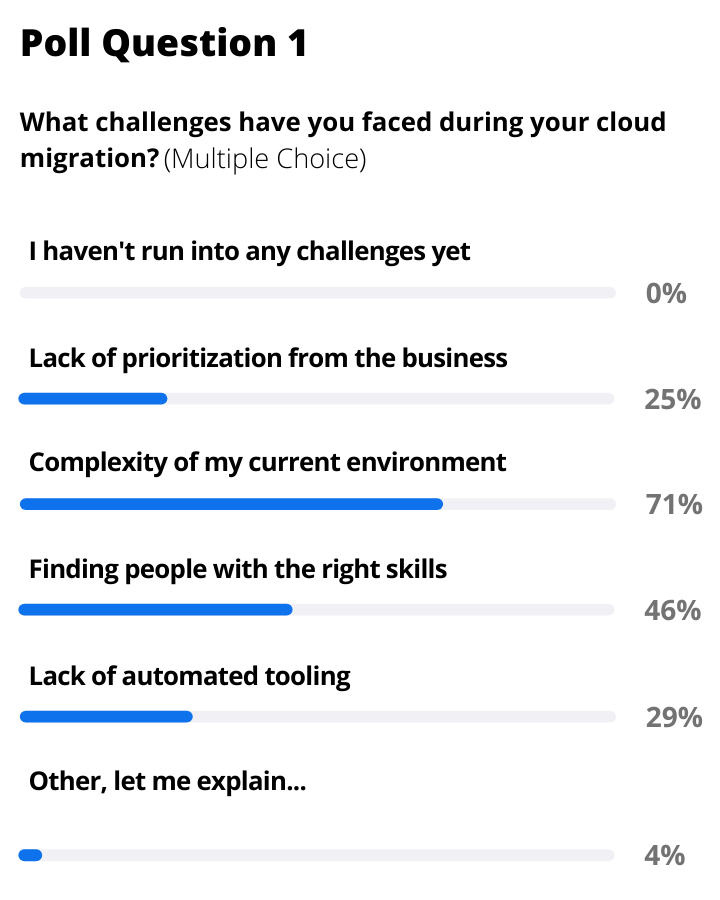Select "Lack of automated tooling" option
This screenshot has height=900, width=720.
pyautogui.click(x=190, y=676)
